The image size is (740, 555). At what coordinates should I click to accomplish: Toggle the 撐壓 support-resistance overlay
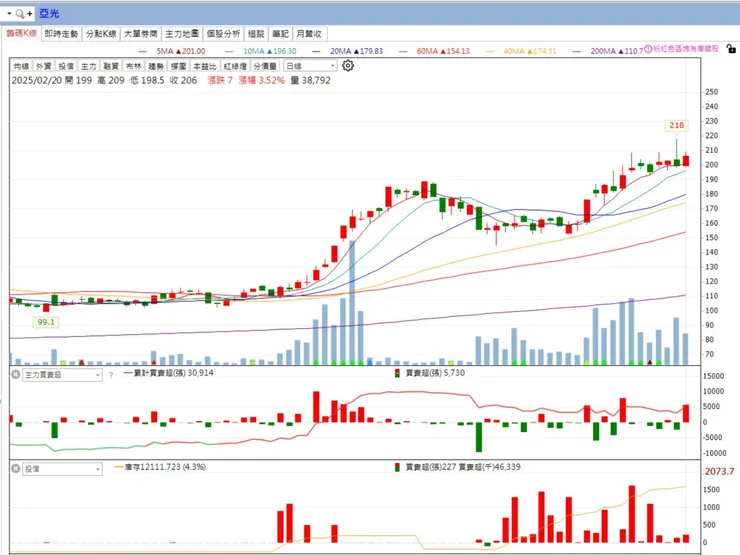[178, 66]
